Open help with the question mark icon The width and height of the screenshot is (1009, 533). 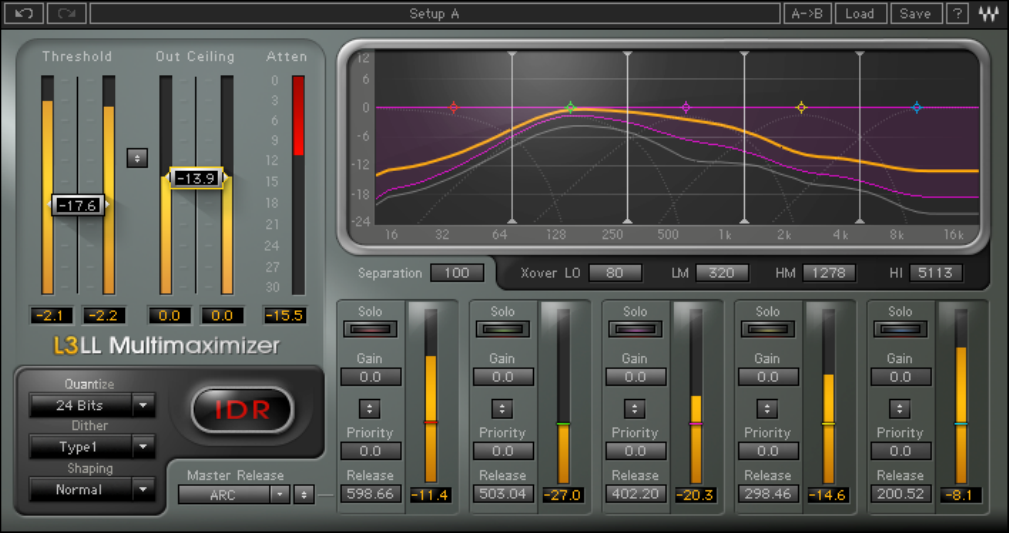click(x=957, y=13)
